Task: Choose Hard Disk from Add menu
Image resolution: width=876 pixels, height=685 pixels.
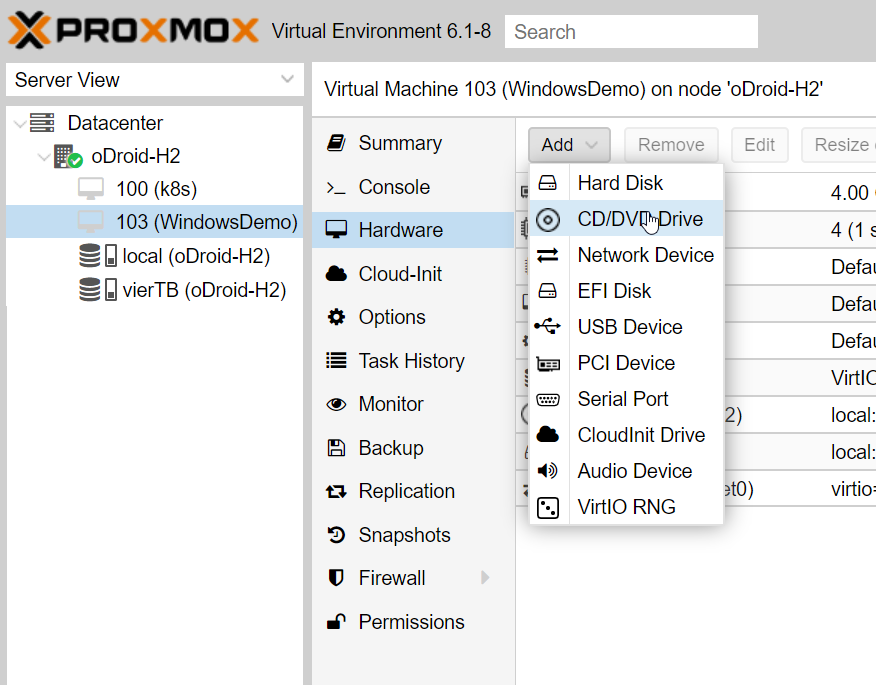Action: [x=626, y=183]
